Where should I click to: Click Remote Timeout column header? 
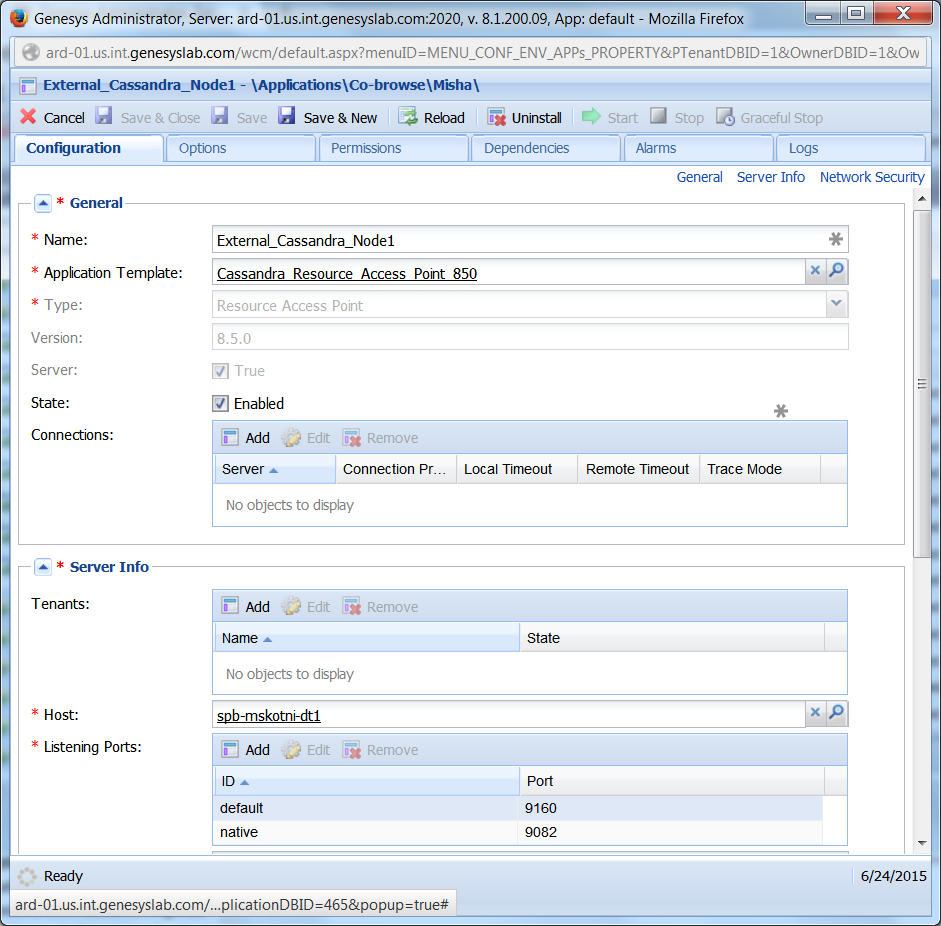[x=639, y=469]
